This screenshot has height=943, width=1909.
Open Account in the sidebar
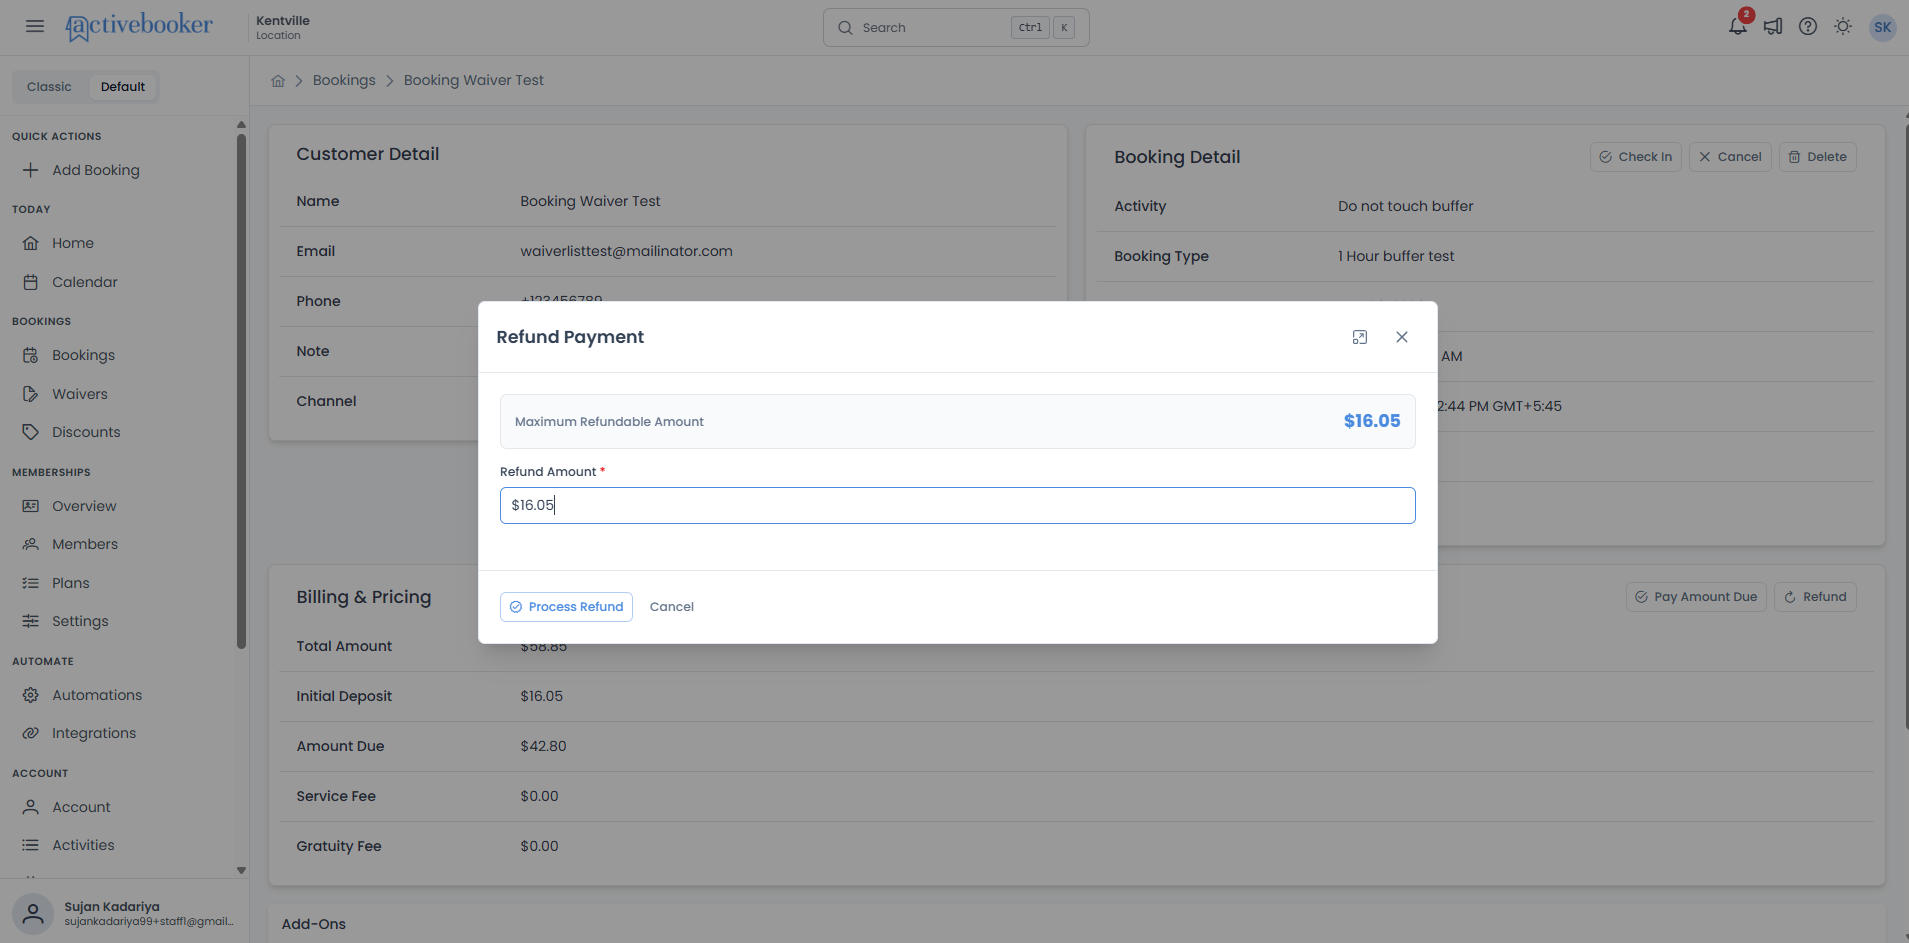pos(81,807)
